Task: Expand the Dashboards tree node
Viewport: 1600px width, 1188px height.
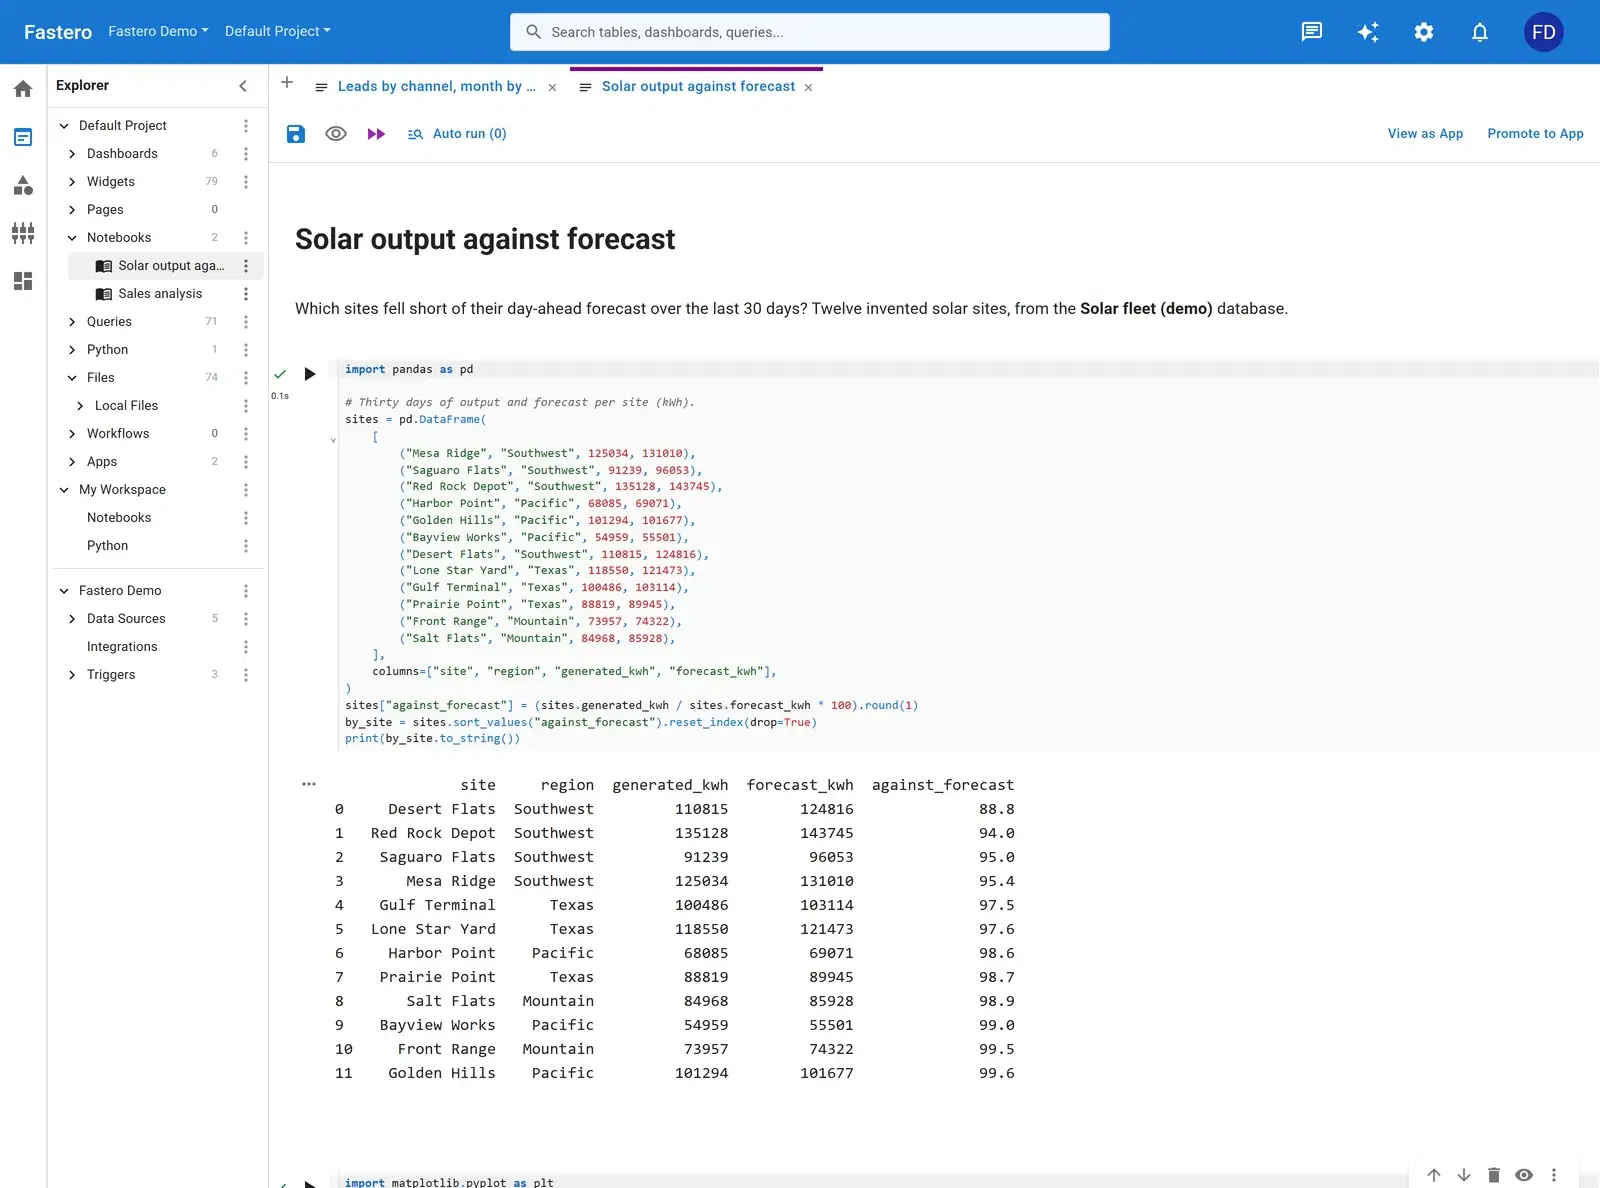Action: point(72,154)
